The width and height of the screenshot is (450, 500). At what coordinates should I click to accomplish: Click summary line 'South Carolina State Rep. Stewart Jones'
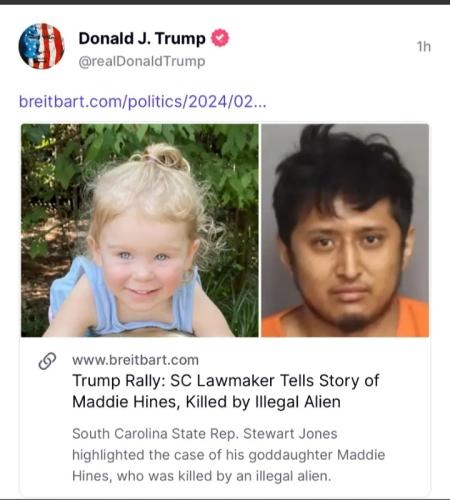point(205,434)
